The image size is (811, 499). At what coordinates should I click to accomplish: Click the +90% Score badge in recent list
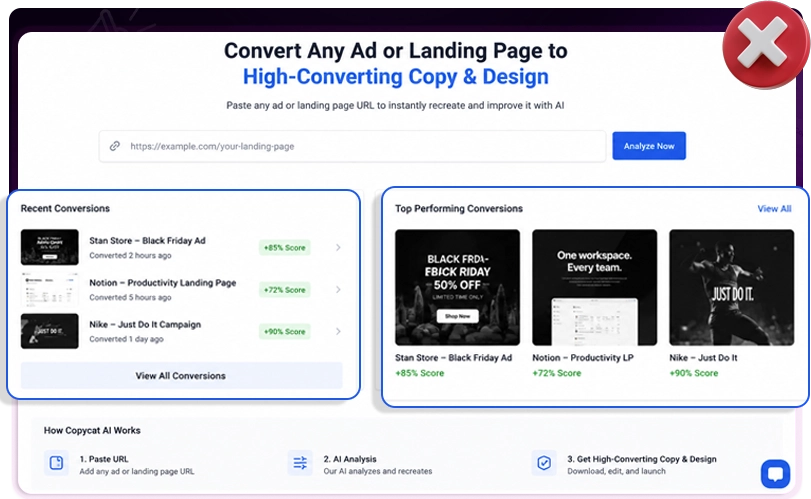coord(284,331)
